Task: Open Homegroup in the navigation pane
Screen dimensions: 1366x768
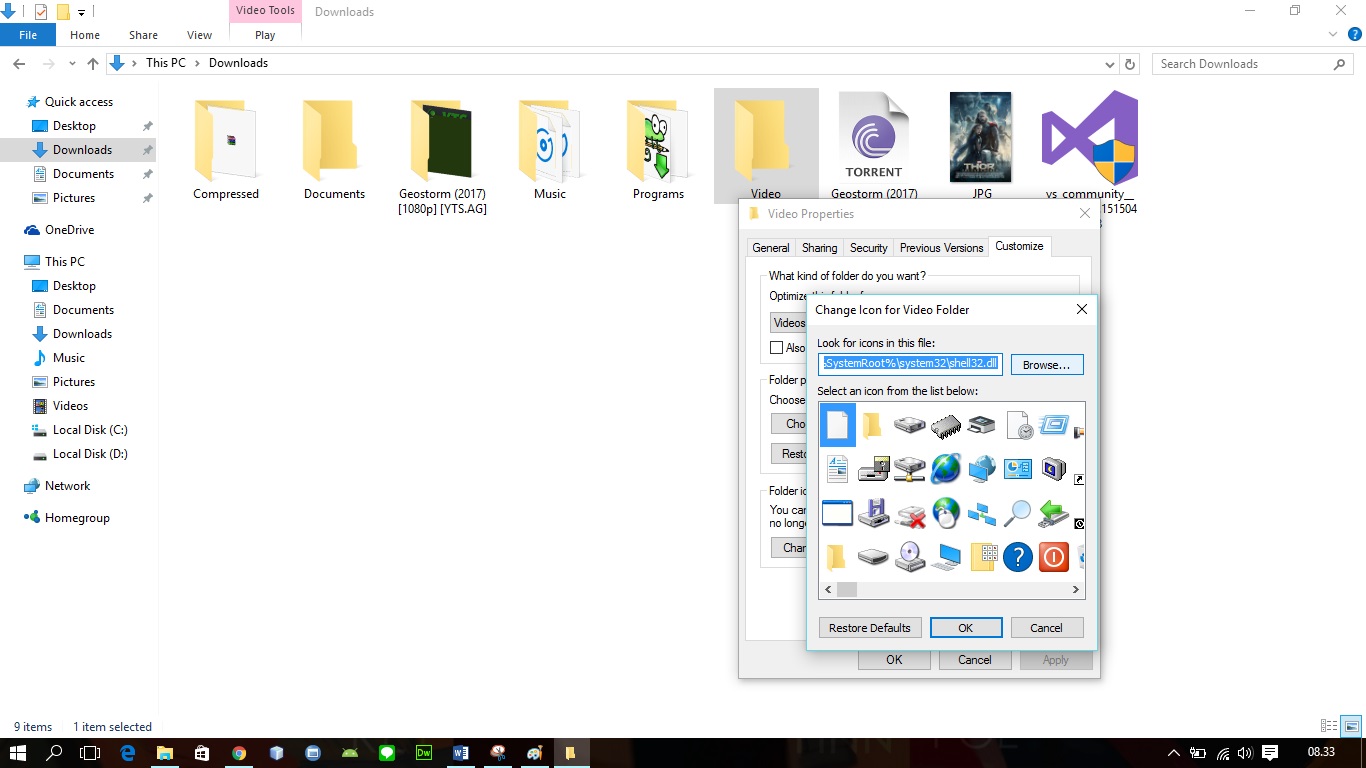Action: (x=77, y=518)
